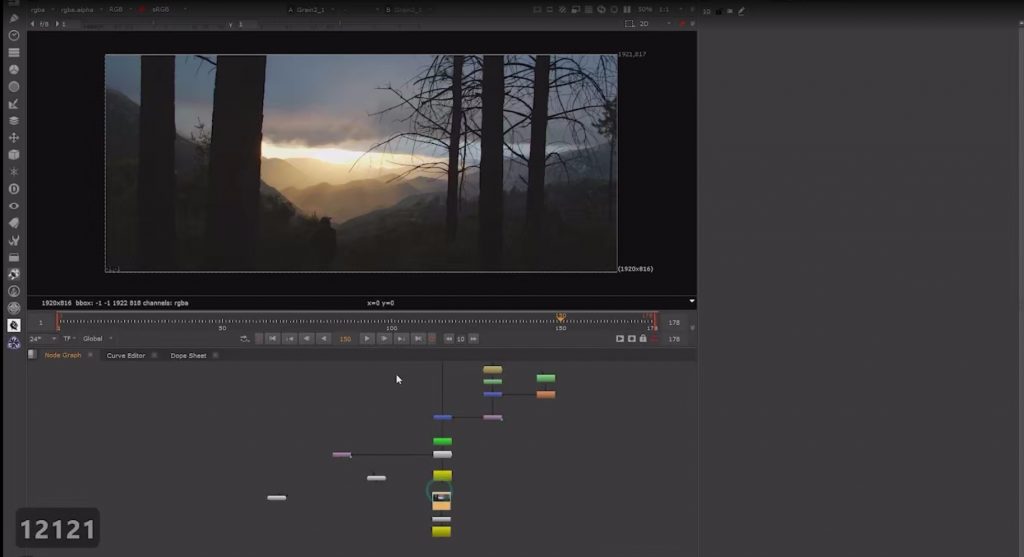Jump to the last frame
The width and height of the screenshot is (1024, 557).
coord(418,338)
